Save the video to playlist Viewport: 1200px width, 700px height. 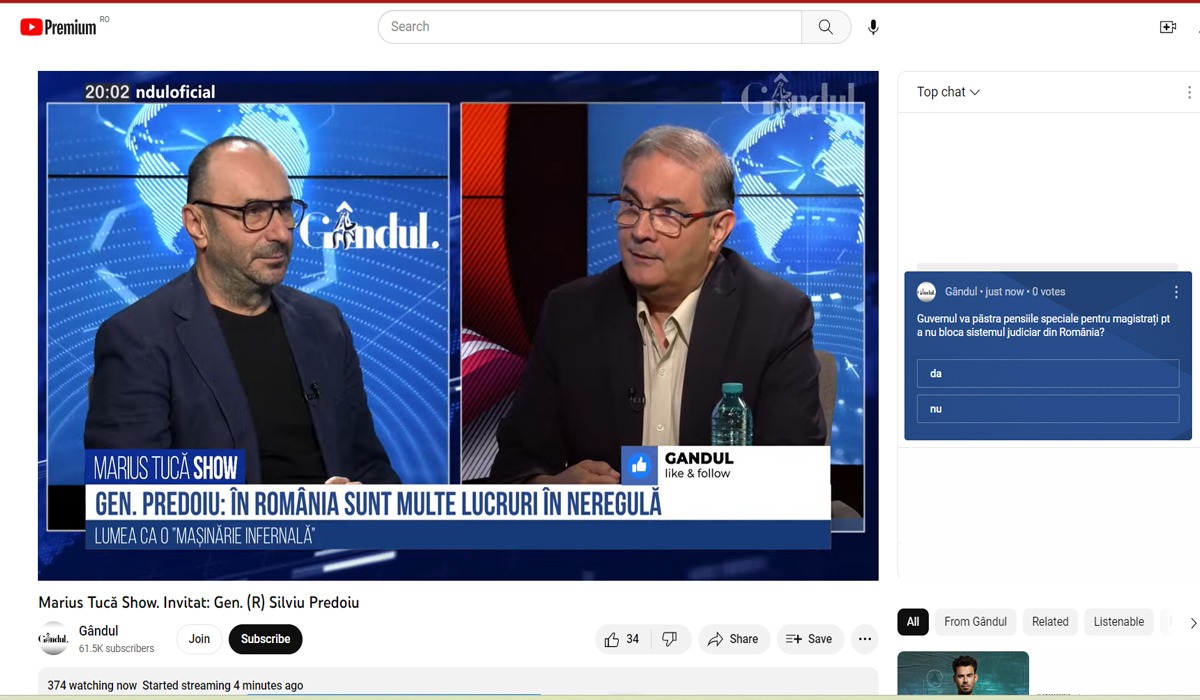point(810,639)
